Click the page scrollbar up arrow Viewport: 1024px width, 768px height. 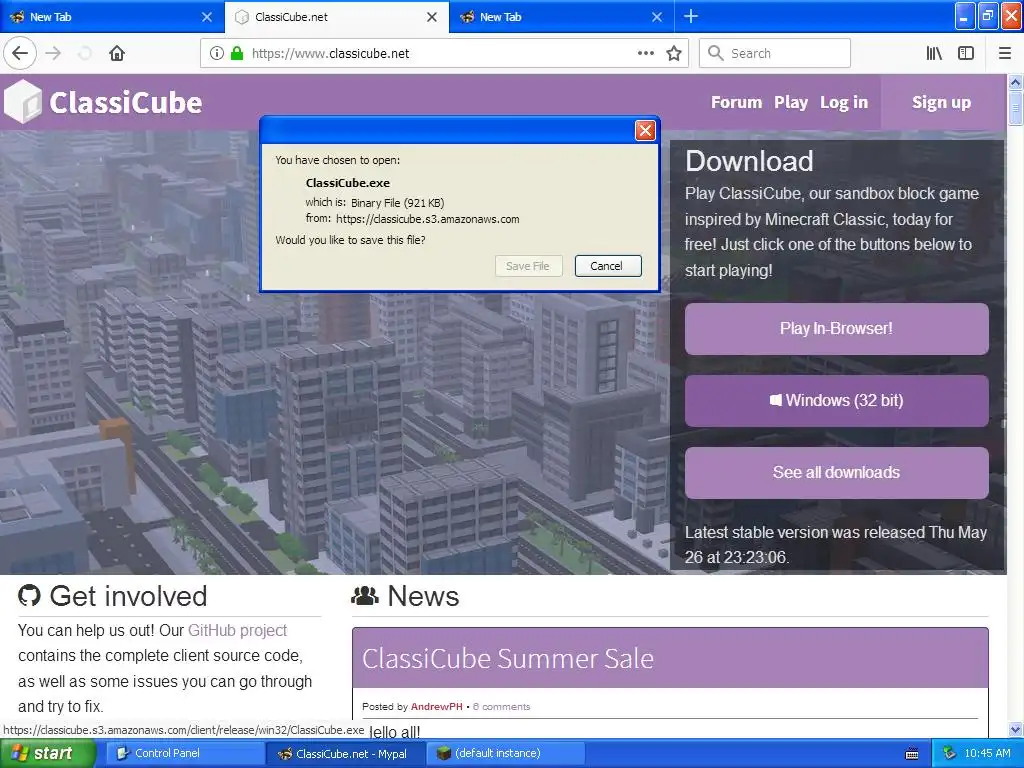pyautogui.click(x=1015, y=82)
